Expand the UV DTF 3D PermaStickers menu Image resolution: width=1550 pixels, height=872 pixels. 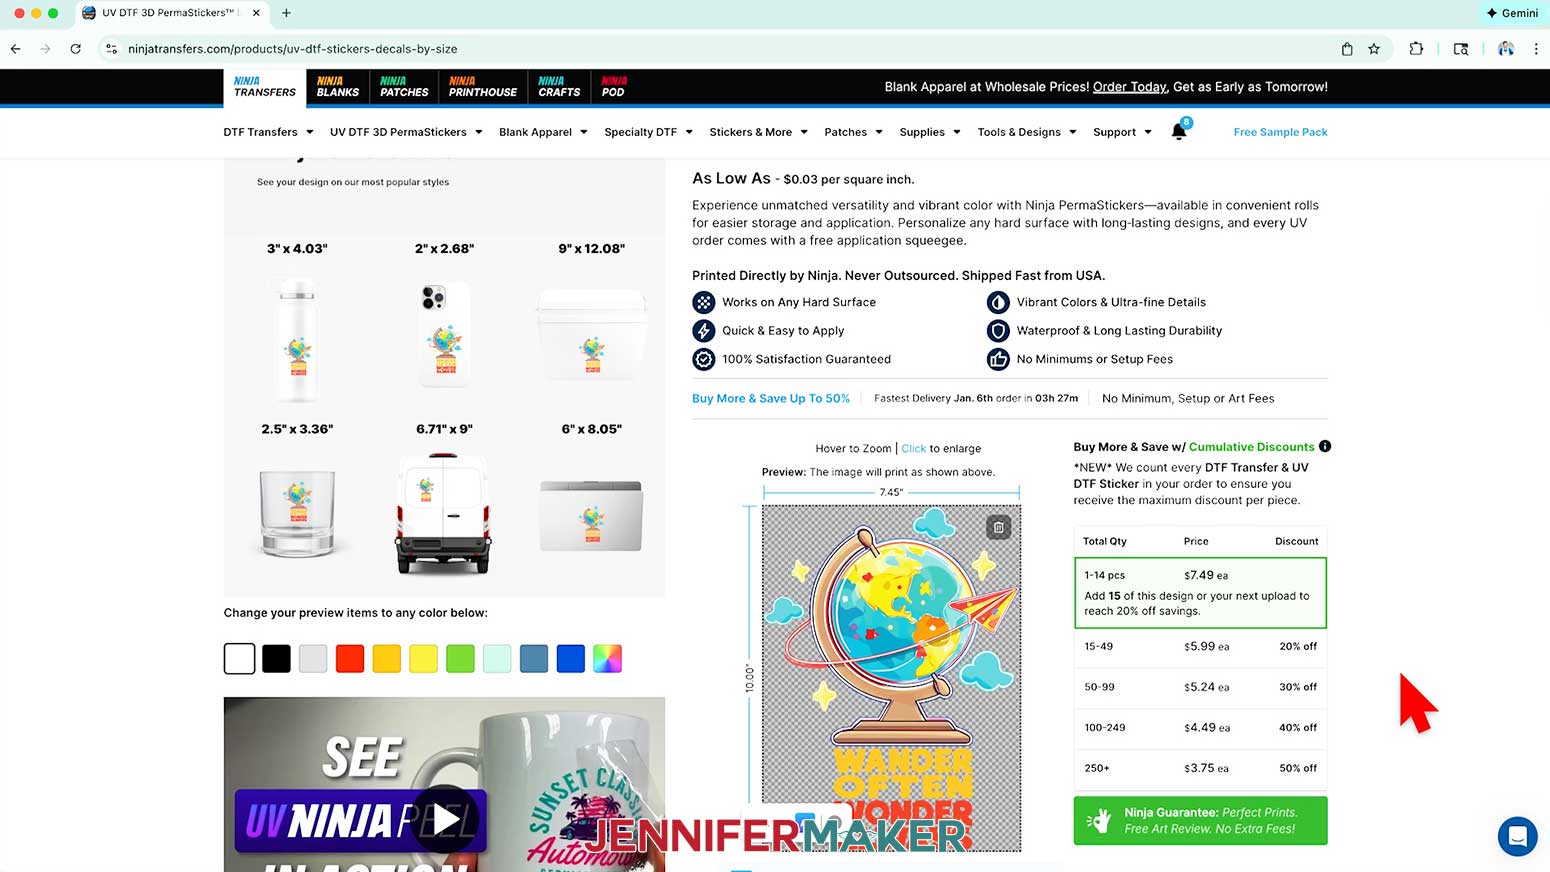(406, 132)
